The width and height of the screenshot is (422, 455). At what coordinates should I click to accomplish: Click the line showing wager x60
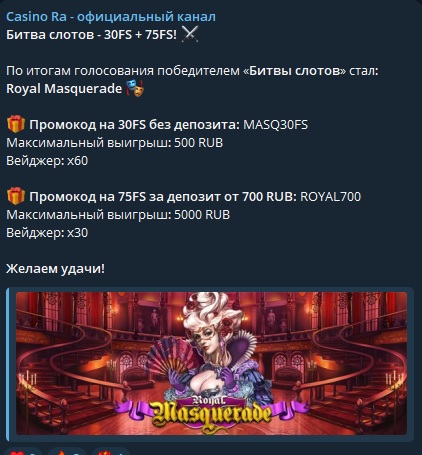tap(47, 161)
